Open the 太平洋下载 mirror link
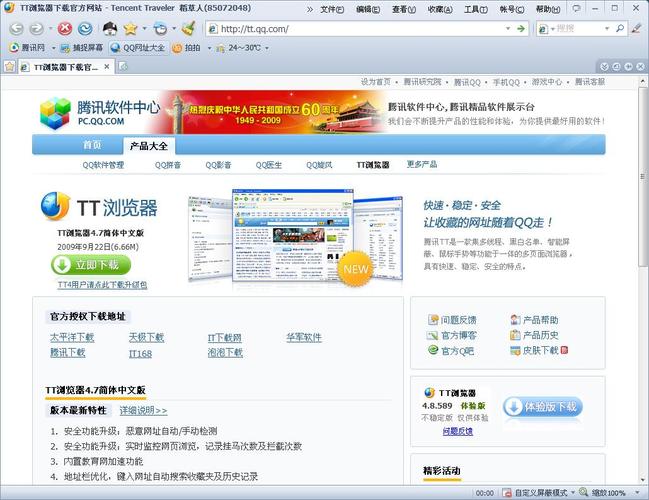 click(72, 338)
